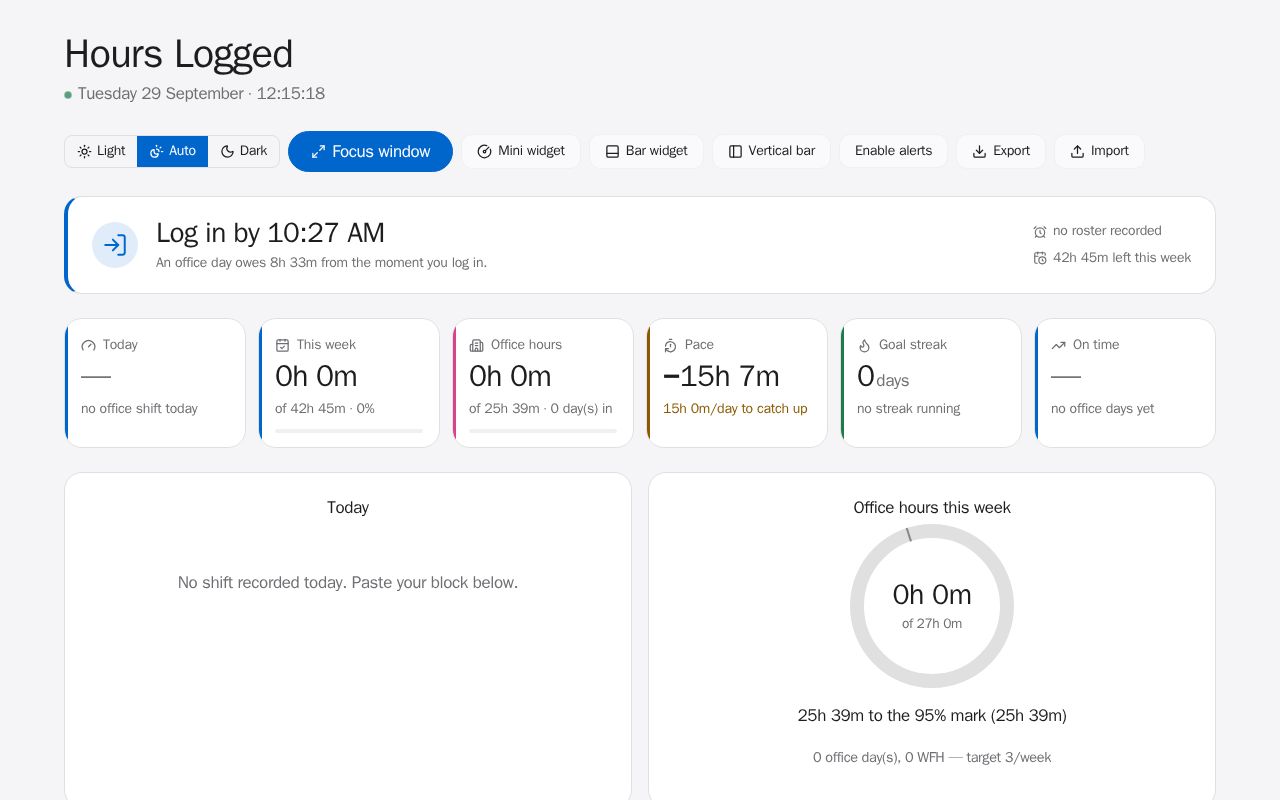Open the Vertical bar widget

[771, 151]
